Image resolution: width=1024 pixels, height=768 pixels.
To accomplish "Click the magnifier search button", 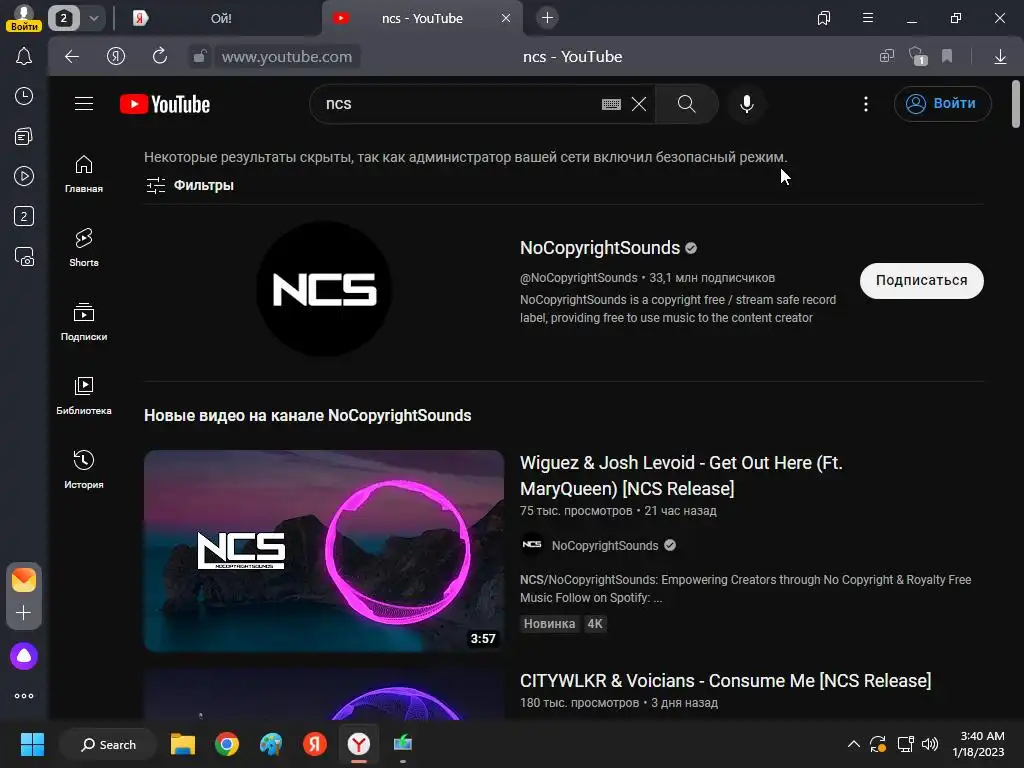I will [686, 104].
